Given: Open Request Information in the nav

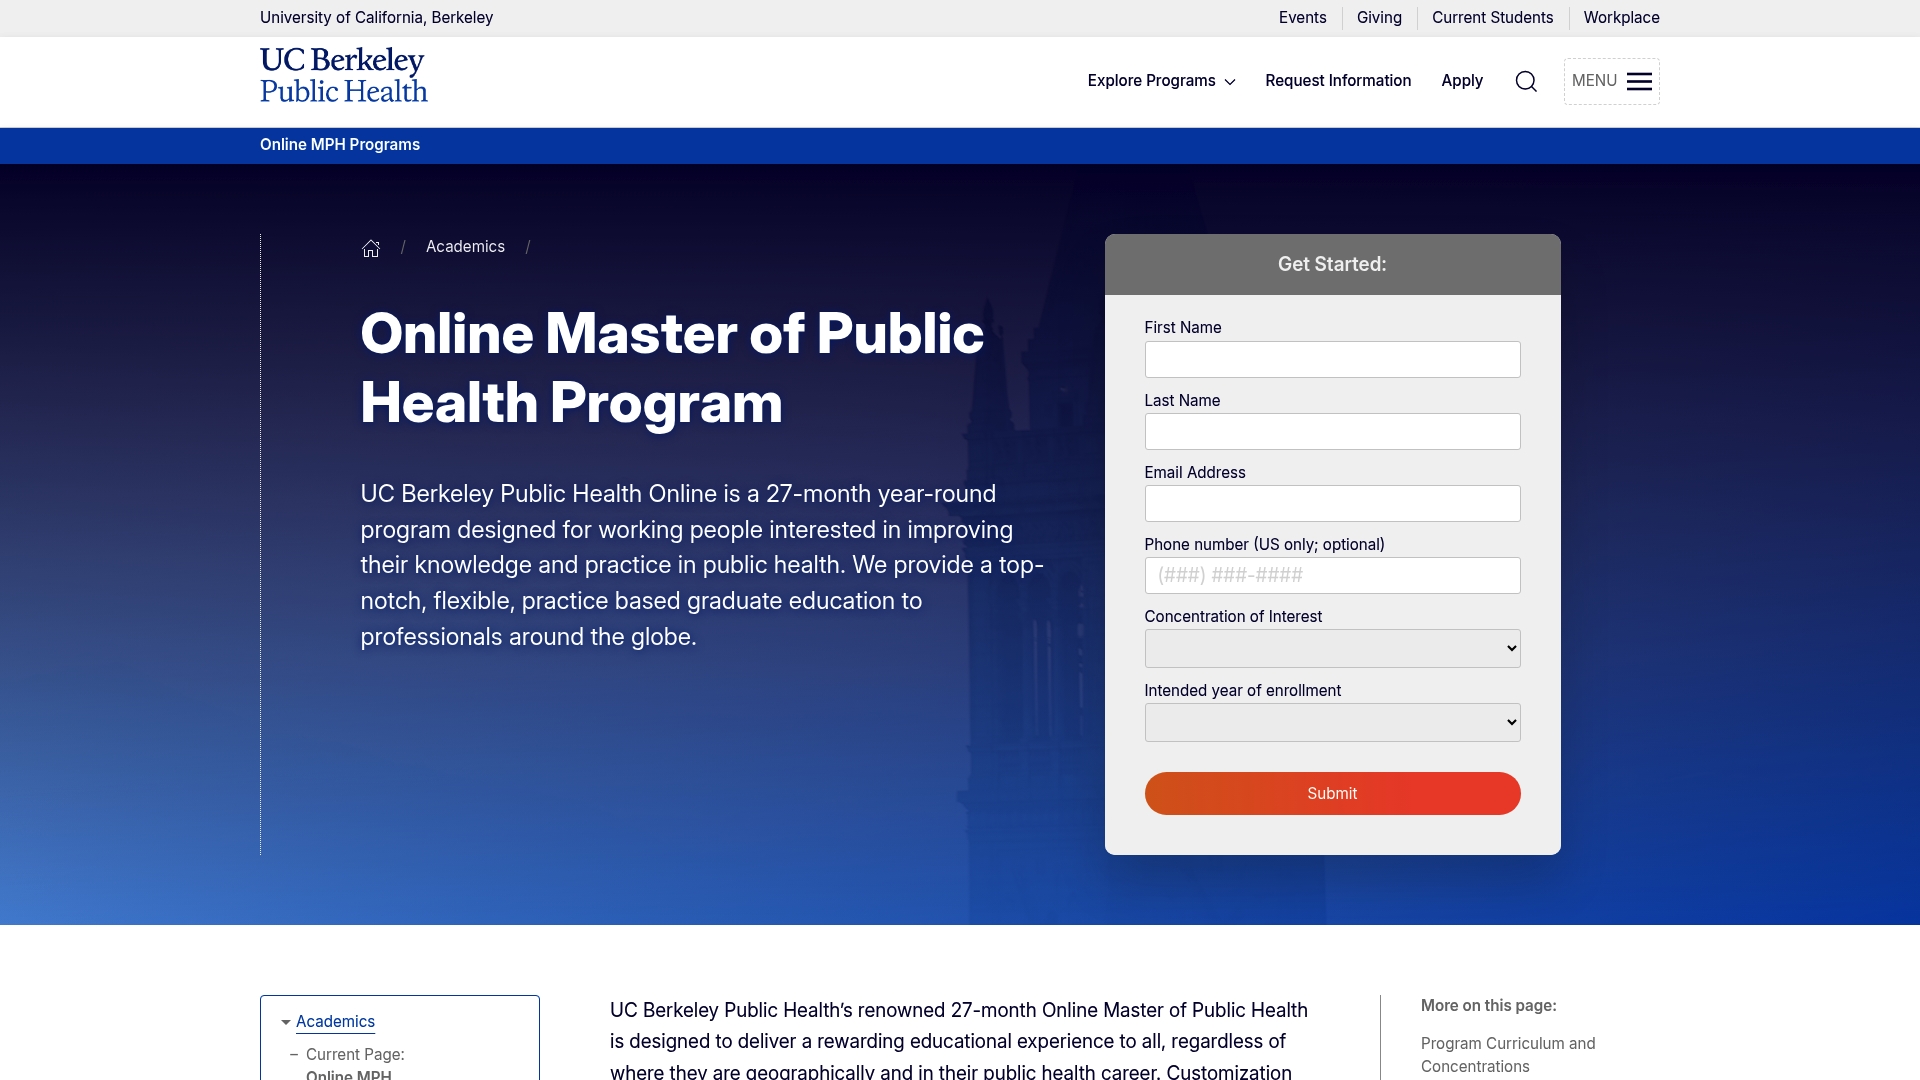Looking at the screenshot, I should pos(1338,81).
